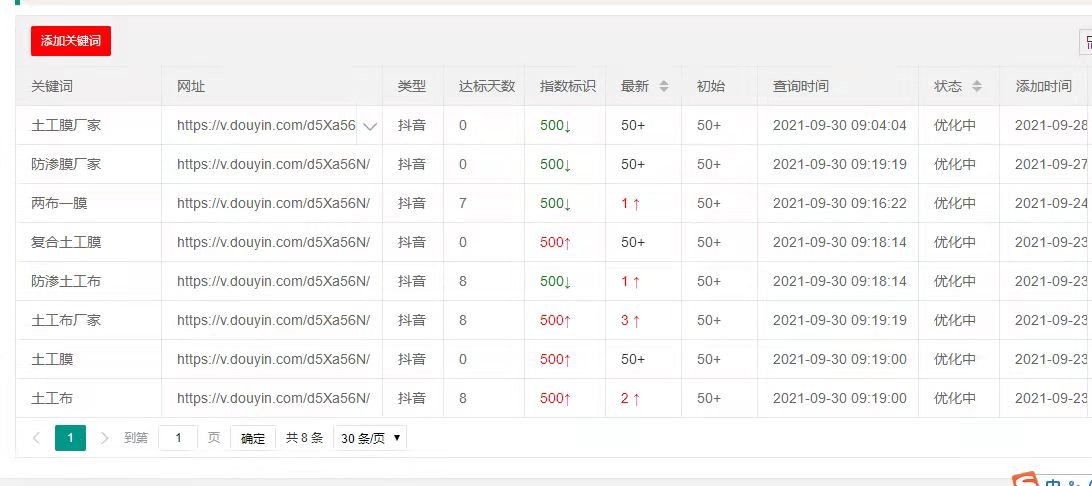Screen dimensions: 1092x486
Task: Open douyin URL in 两布一膜 row
Action: click(x=273, y=203)
